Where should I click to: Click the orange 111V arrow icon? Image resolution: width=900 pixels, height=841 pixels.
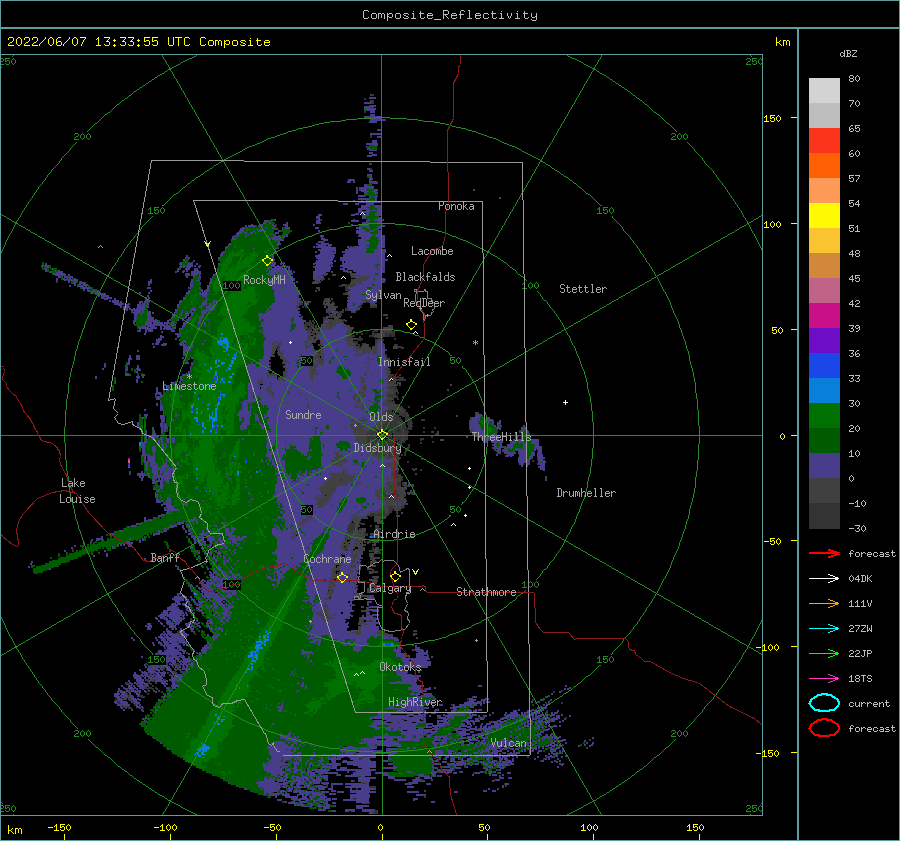point(824,603)
